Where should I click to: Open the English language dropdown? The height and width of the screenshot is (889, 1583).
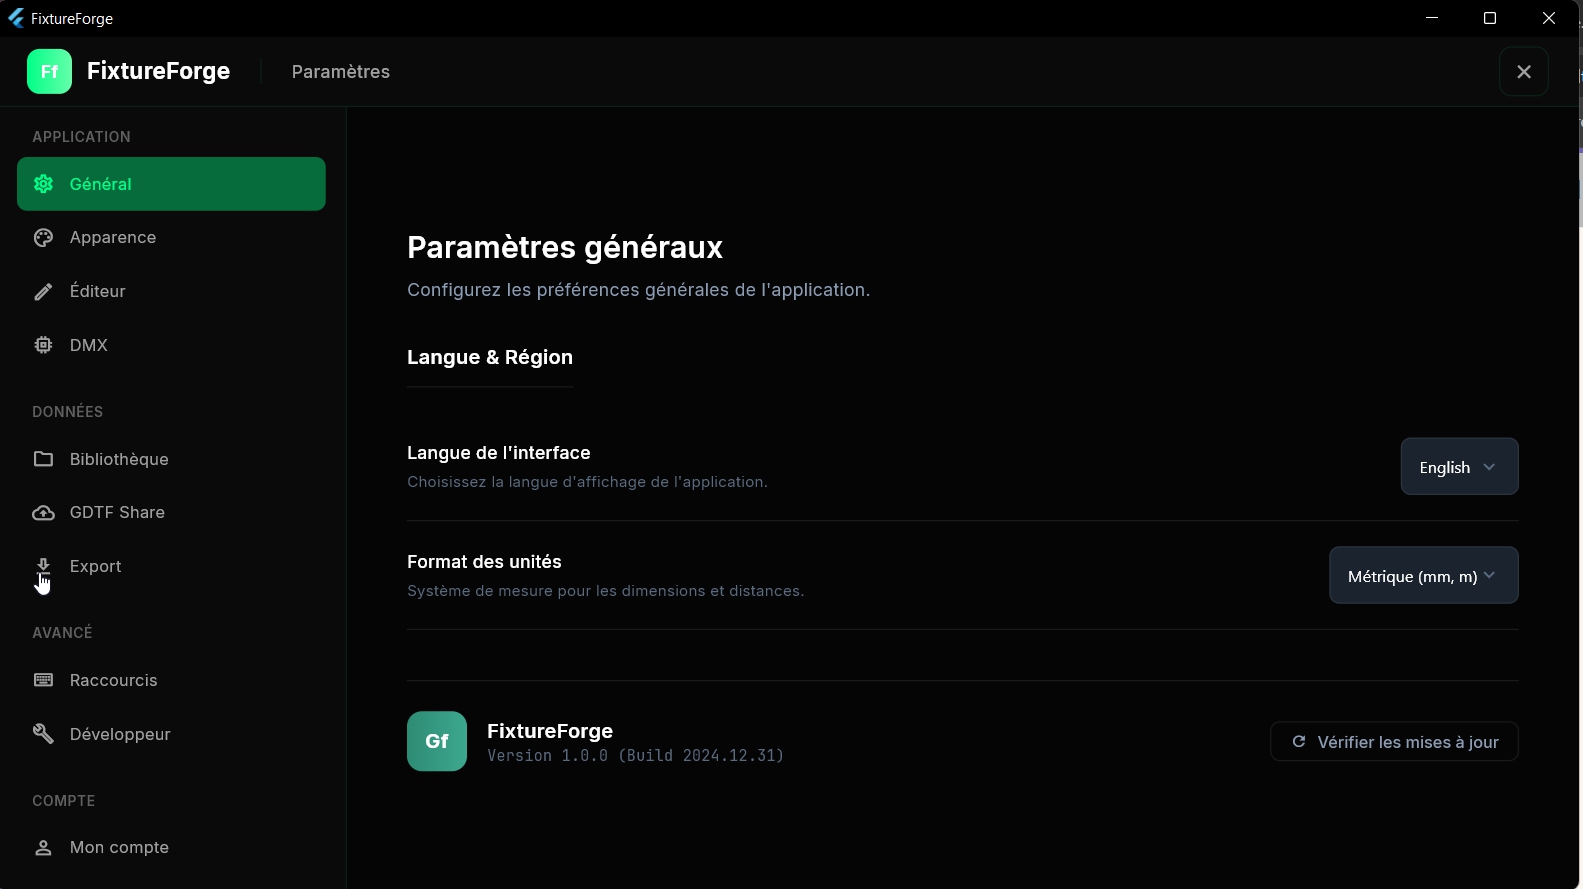pos(1459,467)
